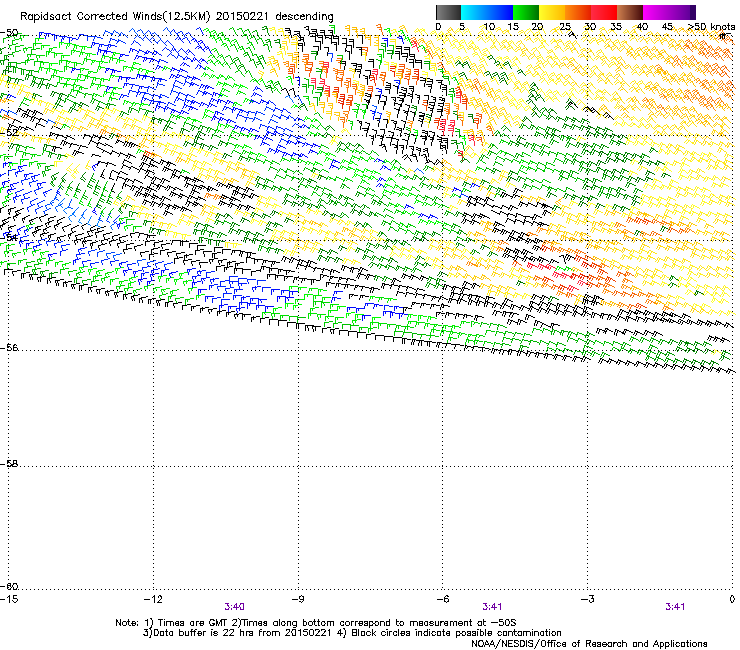Click the '>50 knots' legend label
The image size is (740, 650).
pos(711,27)
